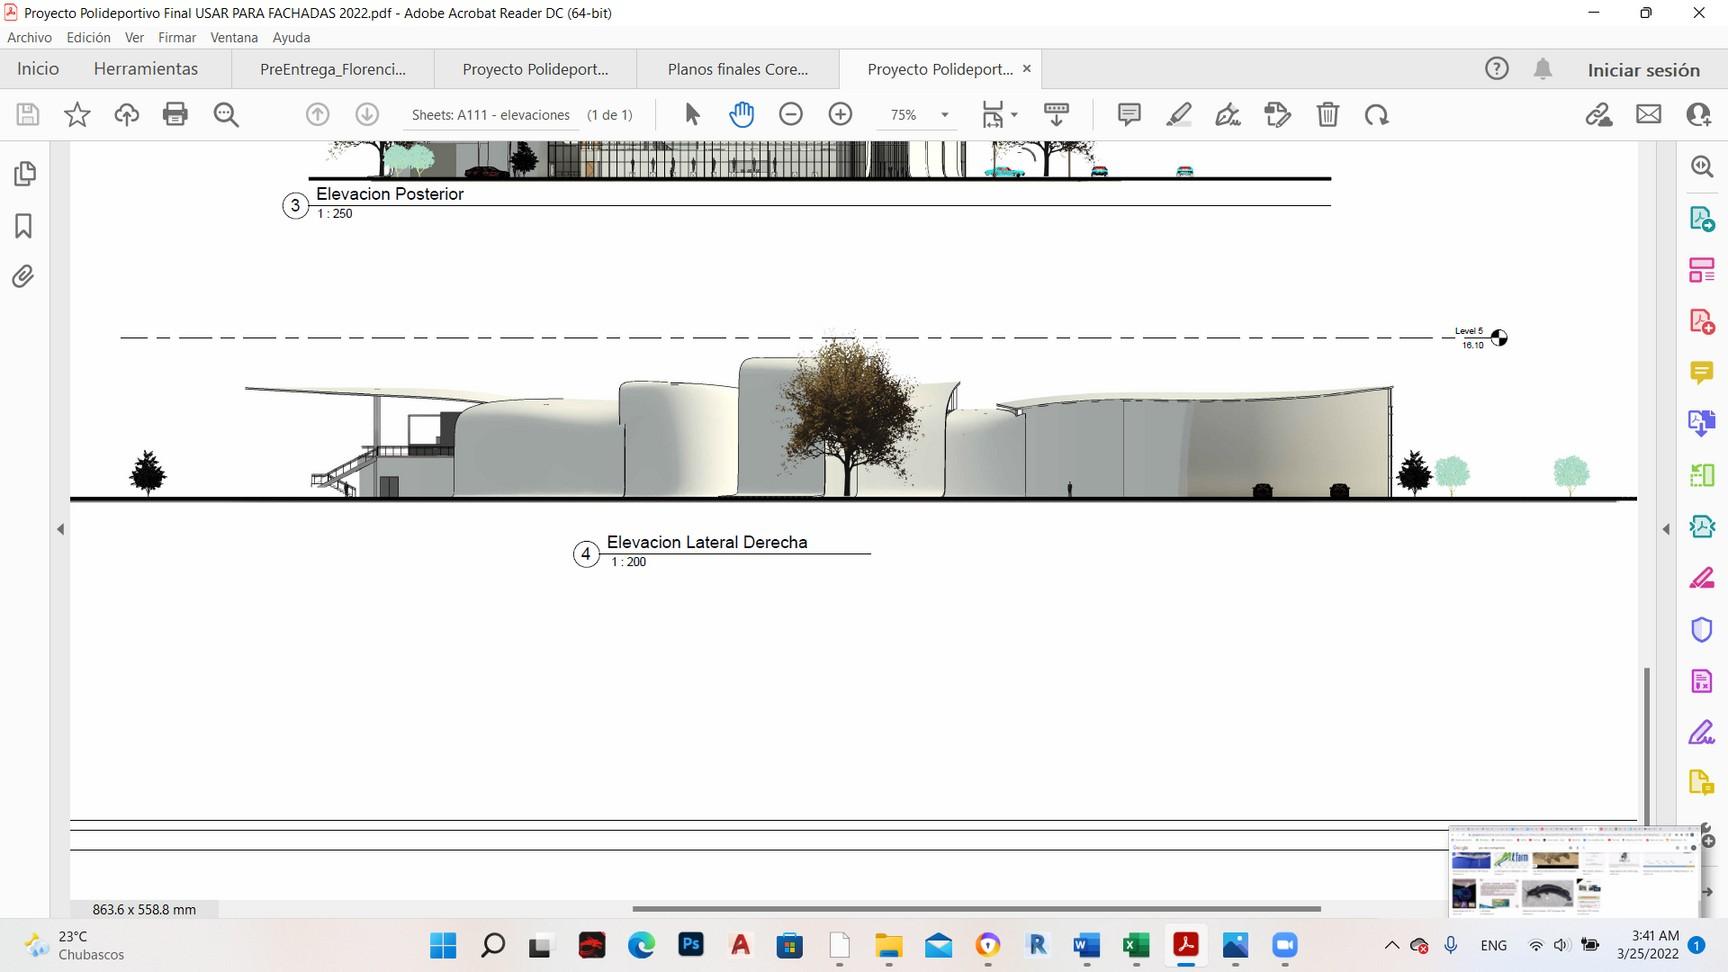Open the Help question mark icon
The height and width of the screenshot is (972, 1728).
[x=1497, y=69]
